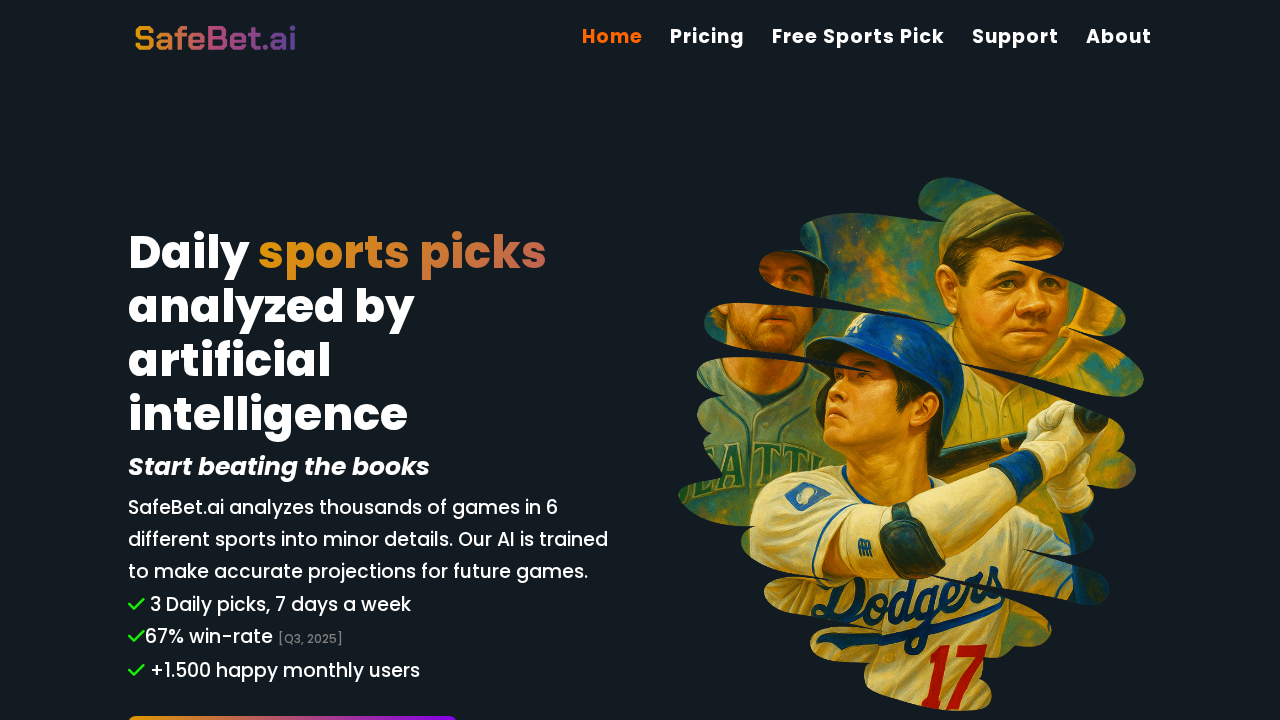Image resolution: width=1280 pixels, height=720 pixels.
Task: Navigate to the Pricing section
Action: [707, 35]
